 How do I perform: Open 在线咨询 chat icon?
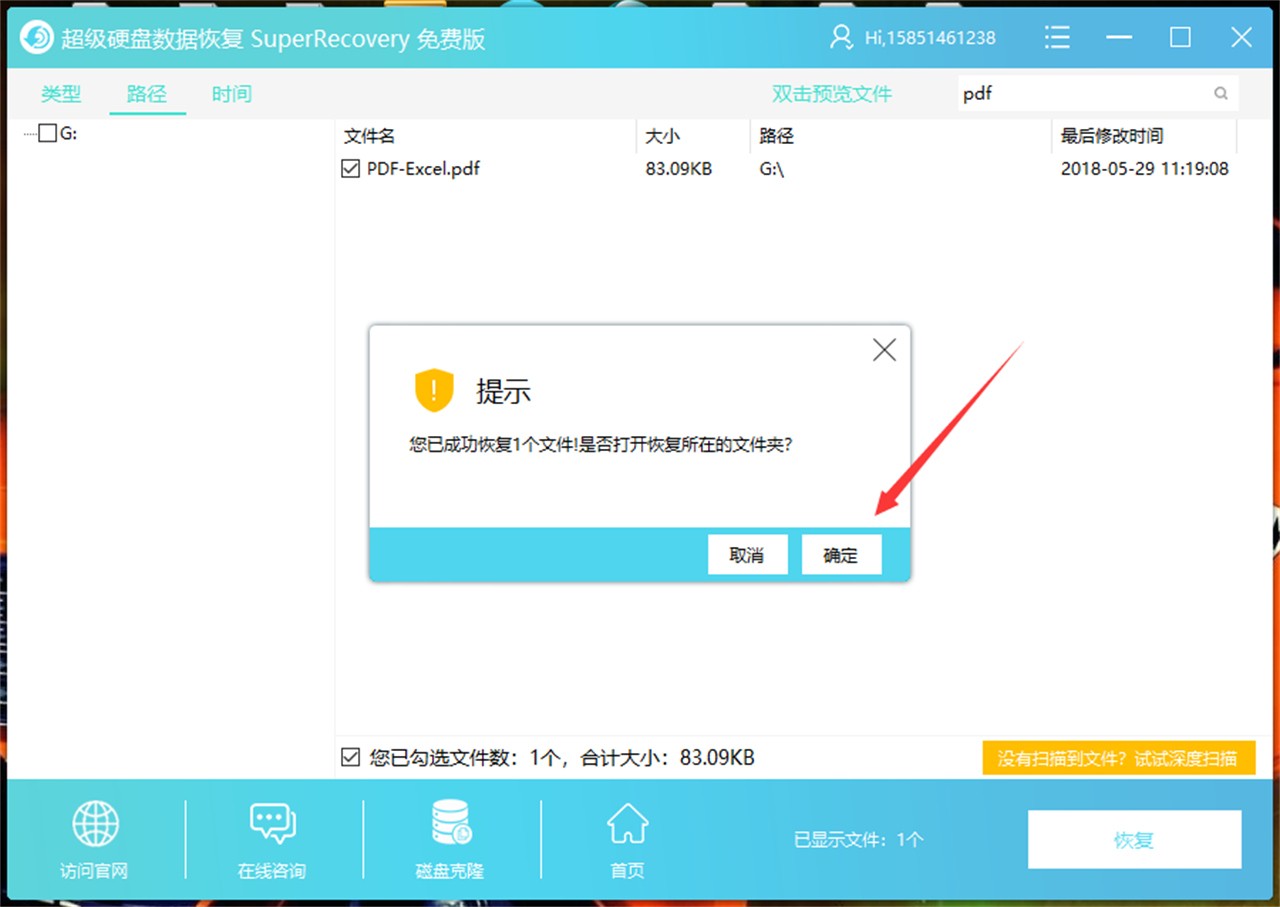point(271,827)
